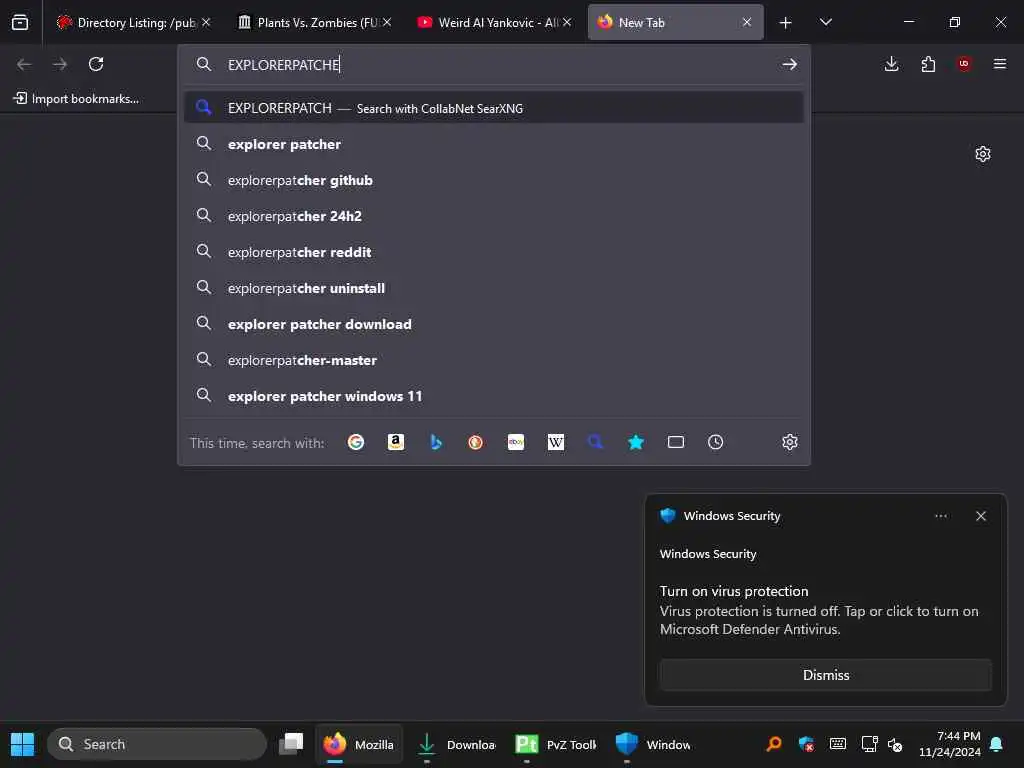Close the Directory Listing tab
The width and height of the screenshot is (1024, 768).
(x=206, y=22)
